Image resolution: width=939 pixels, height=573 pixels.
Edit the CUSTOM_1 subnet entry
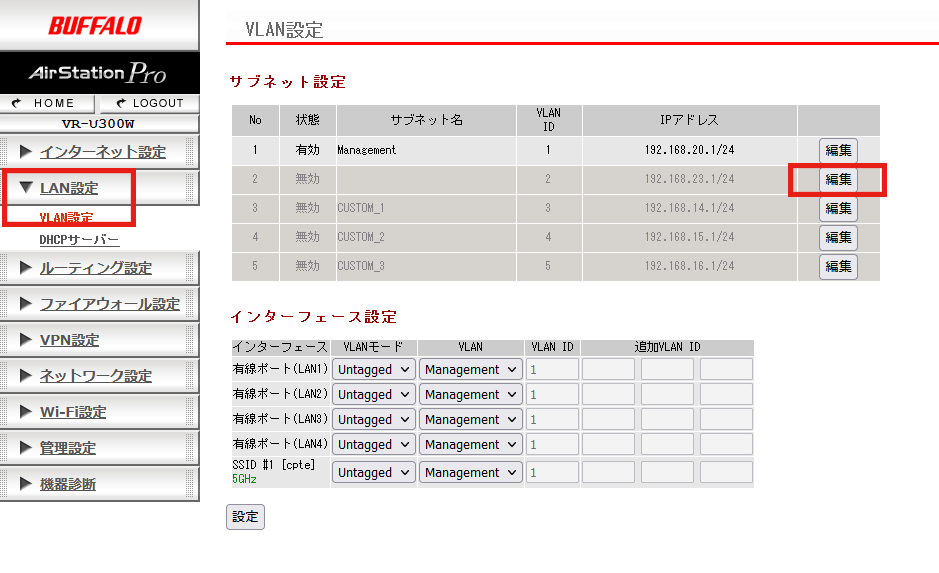(x=838, y=209)
